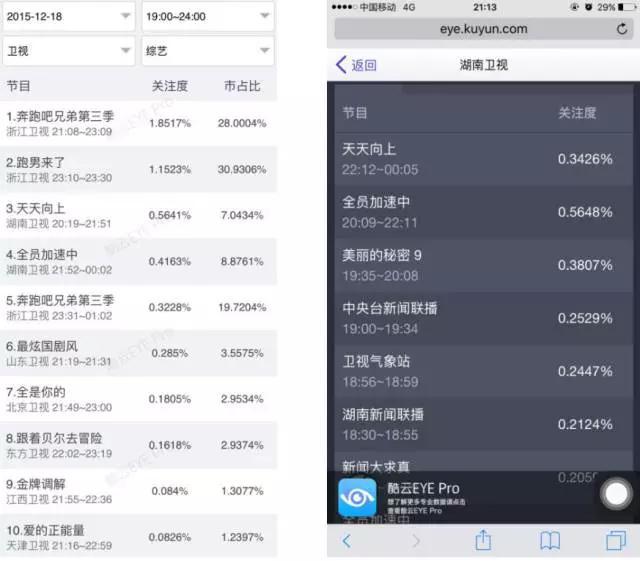This screenshot has width=640, height=561.
Task: Expand the 综艺 genre dropdown
Action: (x=208, y=51)
